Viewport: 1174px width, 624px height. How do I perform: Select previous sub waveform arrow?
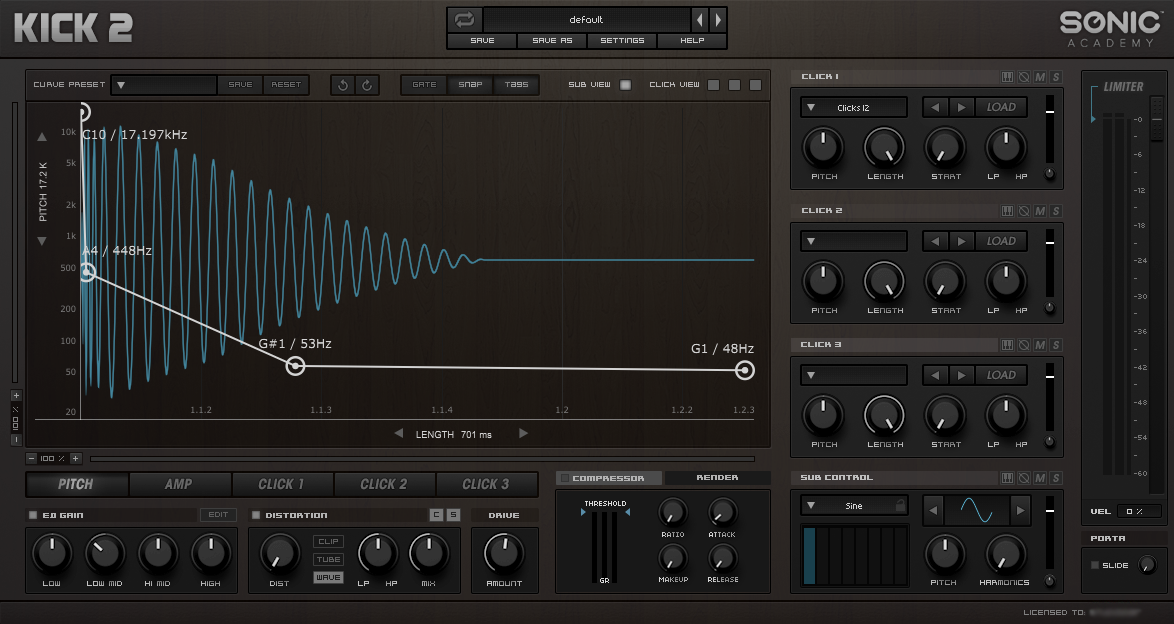[933, 511]
